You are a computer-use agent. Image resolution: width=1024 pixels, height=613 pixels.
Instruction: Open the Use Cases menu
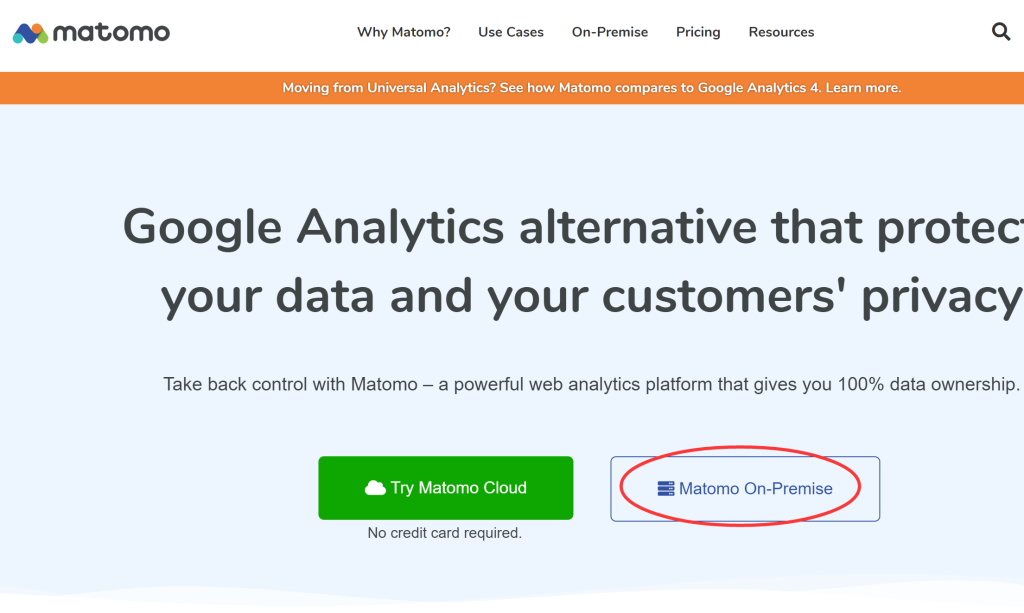pyautogui.click(x=511, y=32)
